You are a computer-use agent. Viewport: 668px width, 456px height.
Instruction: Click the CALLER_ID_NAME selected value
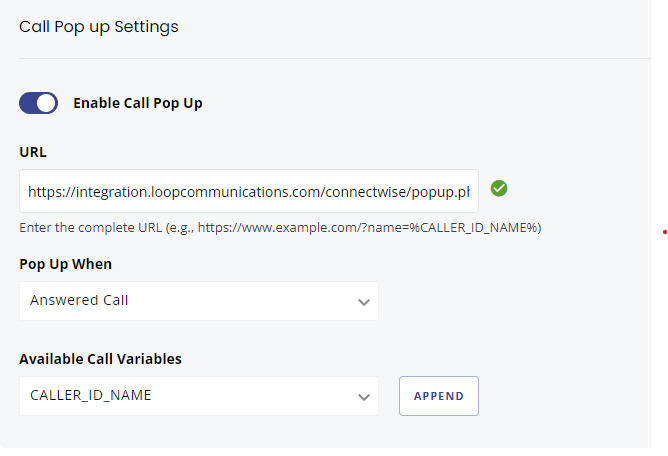(91, 395)
